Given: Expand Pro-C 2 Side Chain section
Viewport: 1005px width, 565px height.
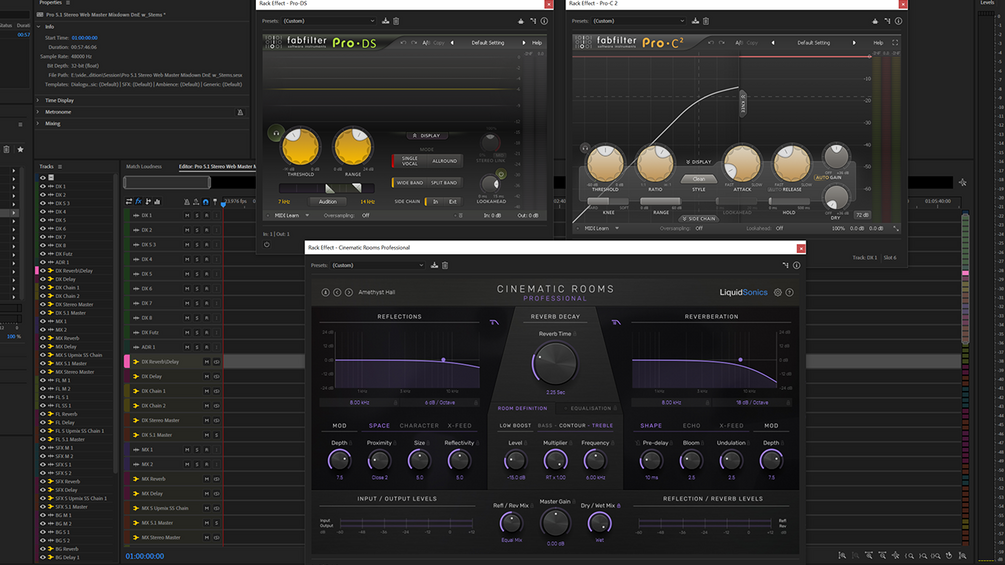Looking at the screenshot, I should click(699, 219).
